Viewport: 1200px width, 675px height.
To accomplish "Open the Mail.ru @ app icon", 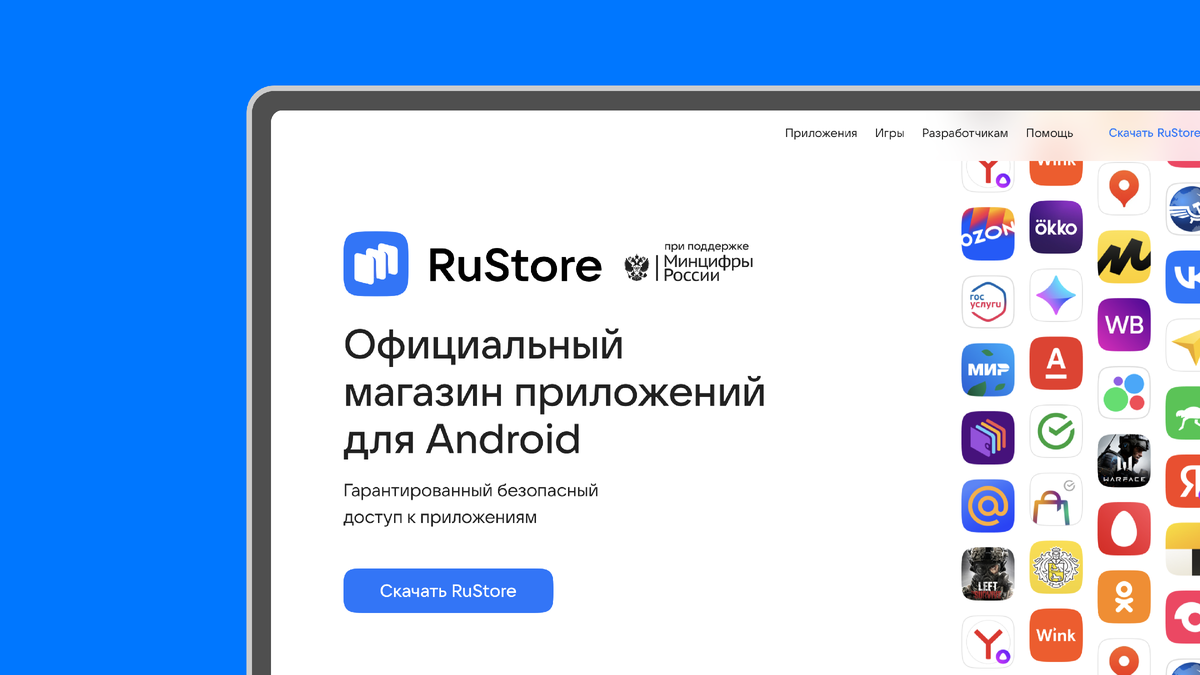I will click(x=988, y=506).
